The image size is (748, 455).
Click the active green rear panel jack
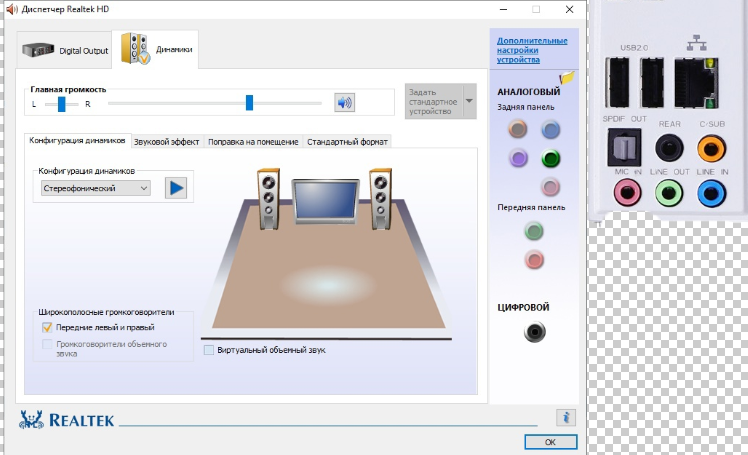(551, 158)
